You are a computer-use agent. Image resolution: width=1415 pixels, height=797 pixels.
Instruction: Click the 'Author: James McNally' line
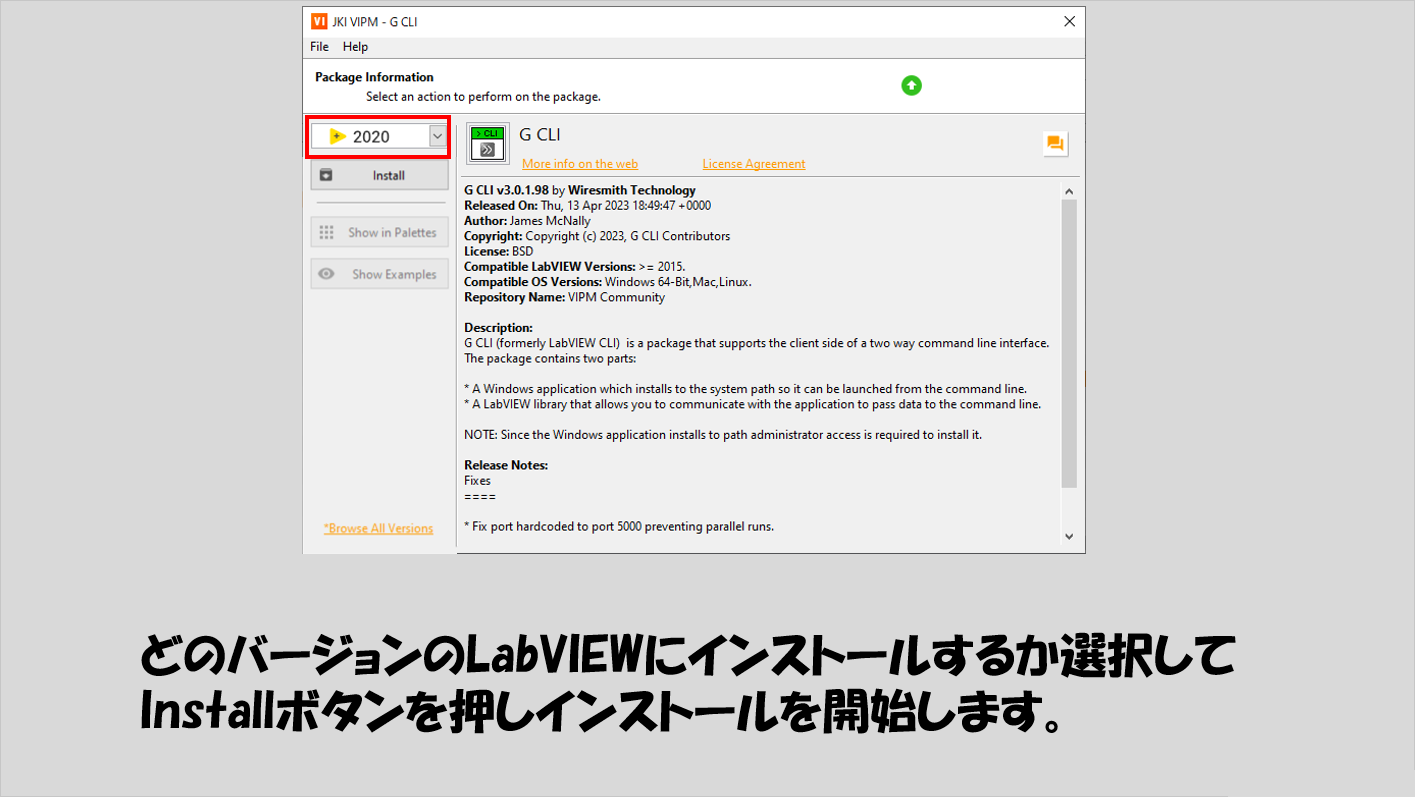[x=527, y=221]
